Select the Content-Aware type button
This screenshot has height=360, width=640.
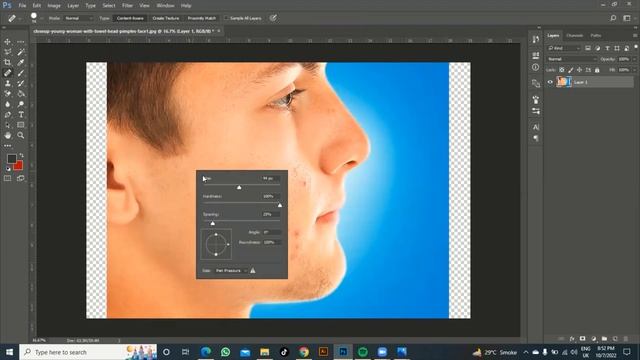click(x=130, y=18)
